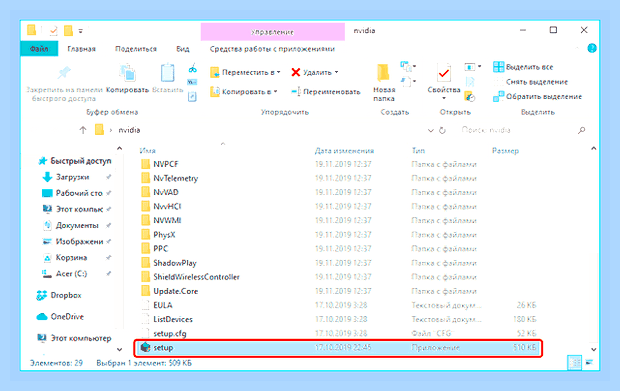Open the ribbon help question icon
Screen dimensions: 620x391
click(x=592, y=48)
